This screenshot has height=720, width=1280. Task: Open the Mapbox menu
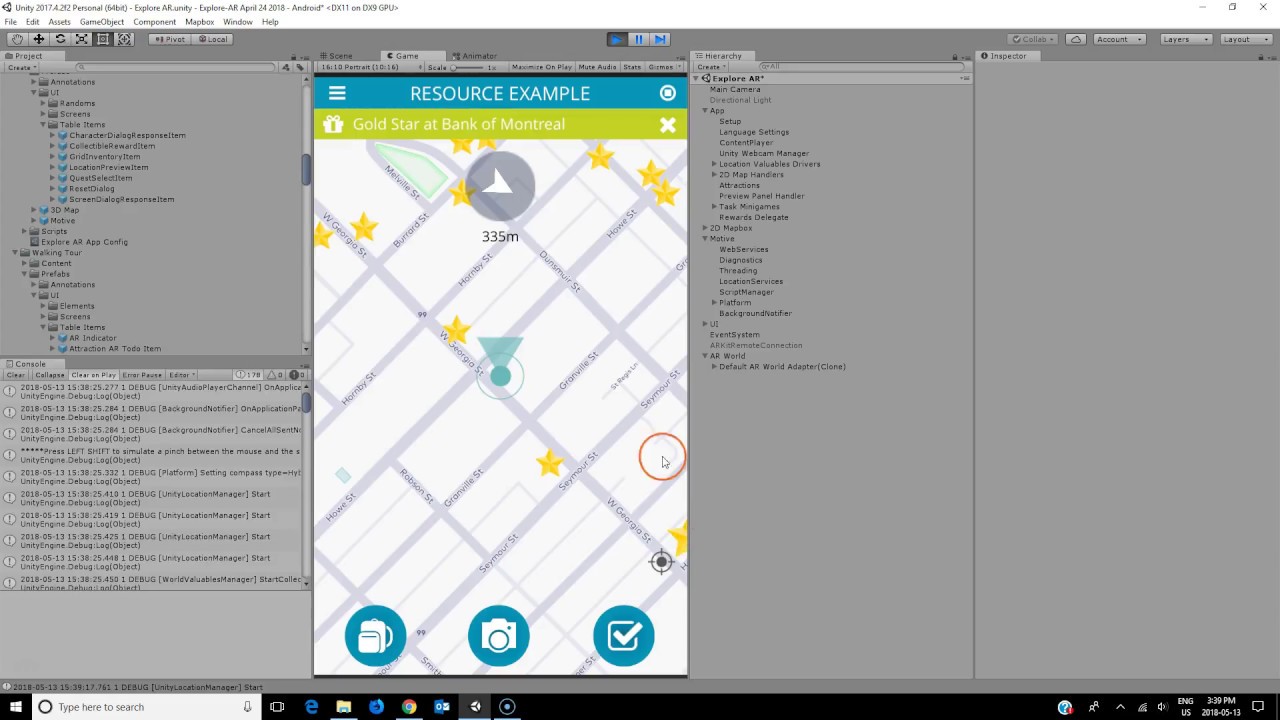199,21
